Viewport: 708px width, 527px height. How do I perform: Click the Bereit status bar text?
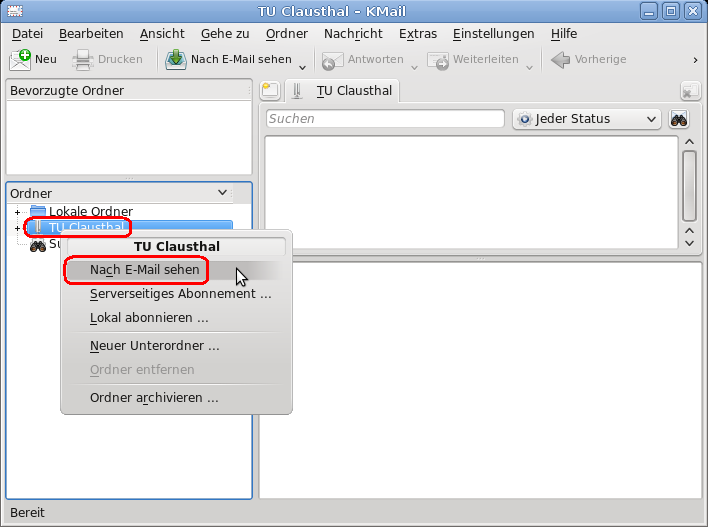[28, 513]
